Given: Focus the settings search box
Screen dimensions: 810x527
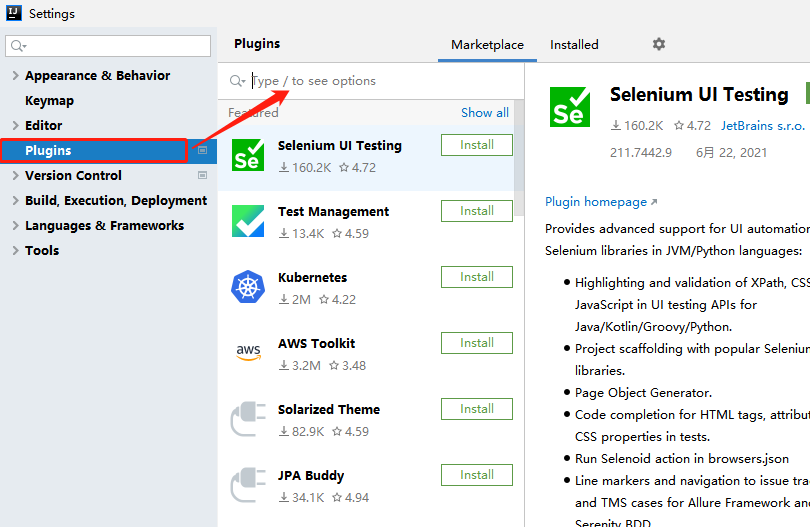Looking at the screenshot, I should 108,46.
